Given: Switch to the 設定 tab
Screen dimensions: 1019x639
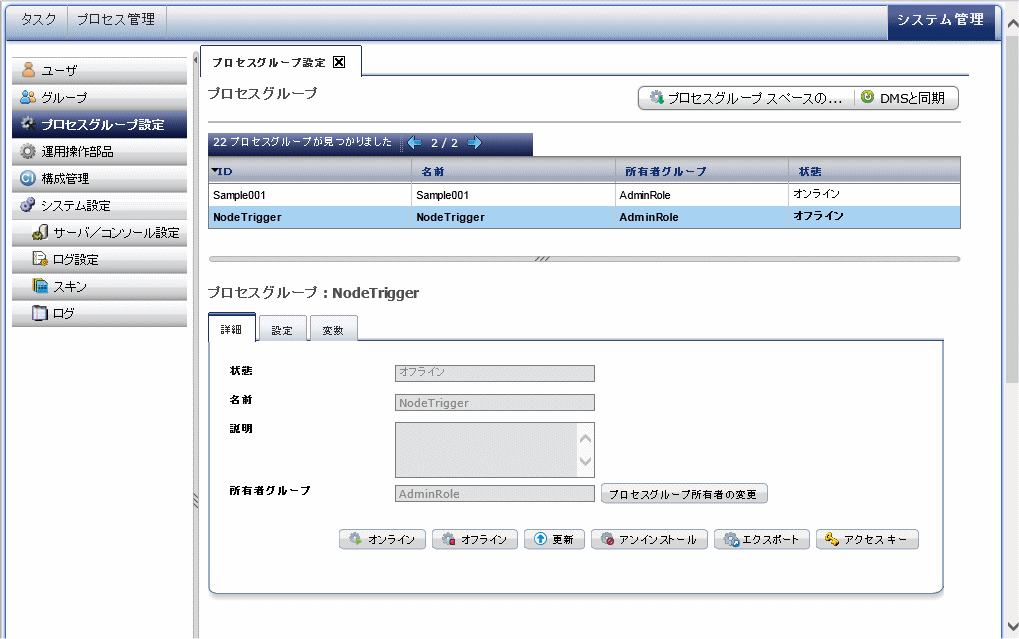Looking at the screenshot, I should click(x=282, y=330).
